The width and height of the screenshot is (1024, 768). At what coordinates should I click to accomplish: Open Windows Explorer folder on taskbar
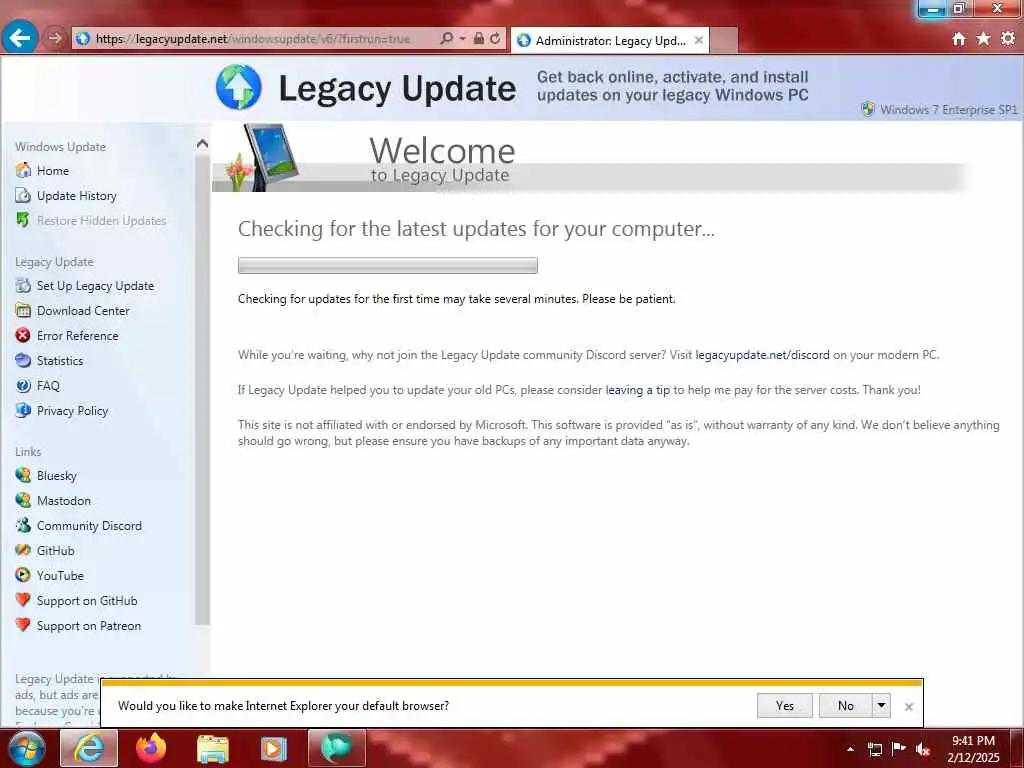click(x=213, y=749)
